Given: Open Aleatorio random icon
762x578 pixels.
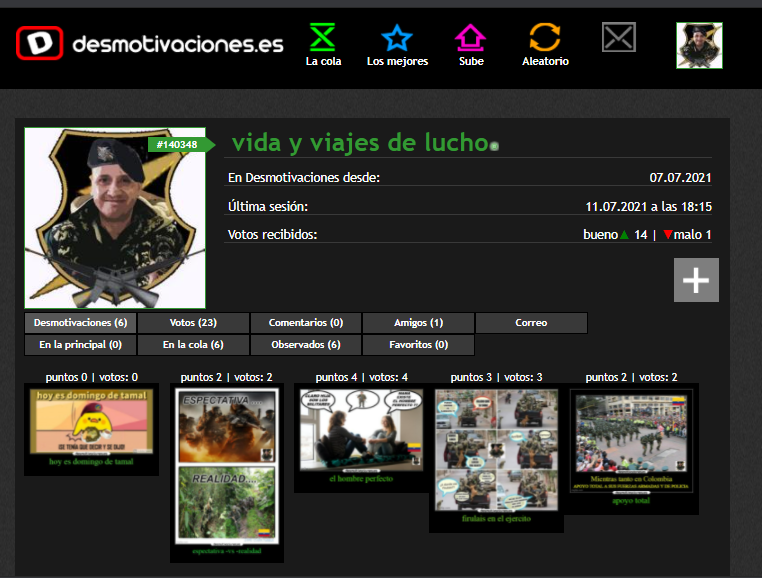Looking at the screenshot, I should tap(545, 40).
